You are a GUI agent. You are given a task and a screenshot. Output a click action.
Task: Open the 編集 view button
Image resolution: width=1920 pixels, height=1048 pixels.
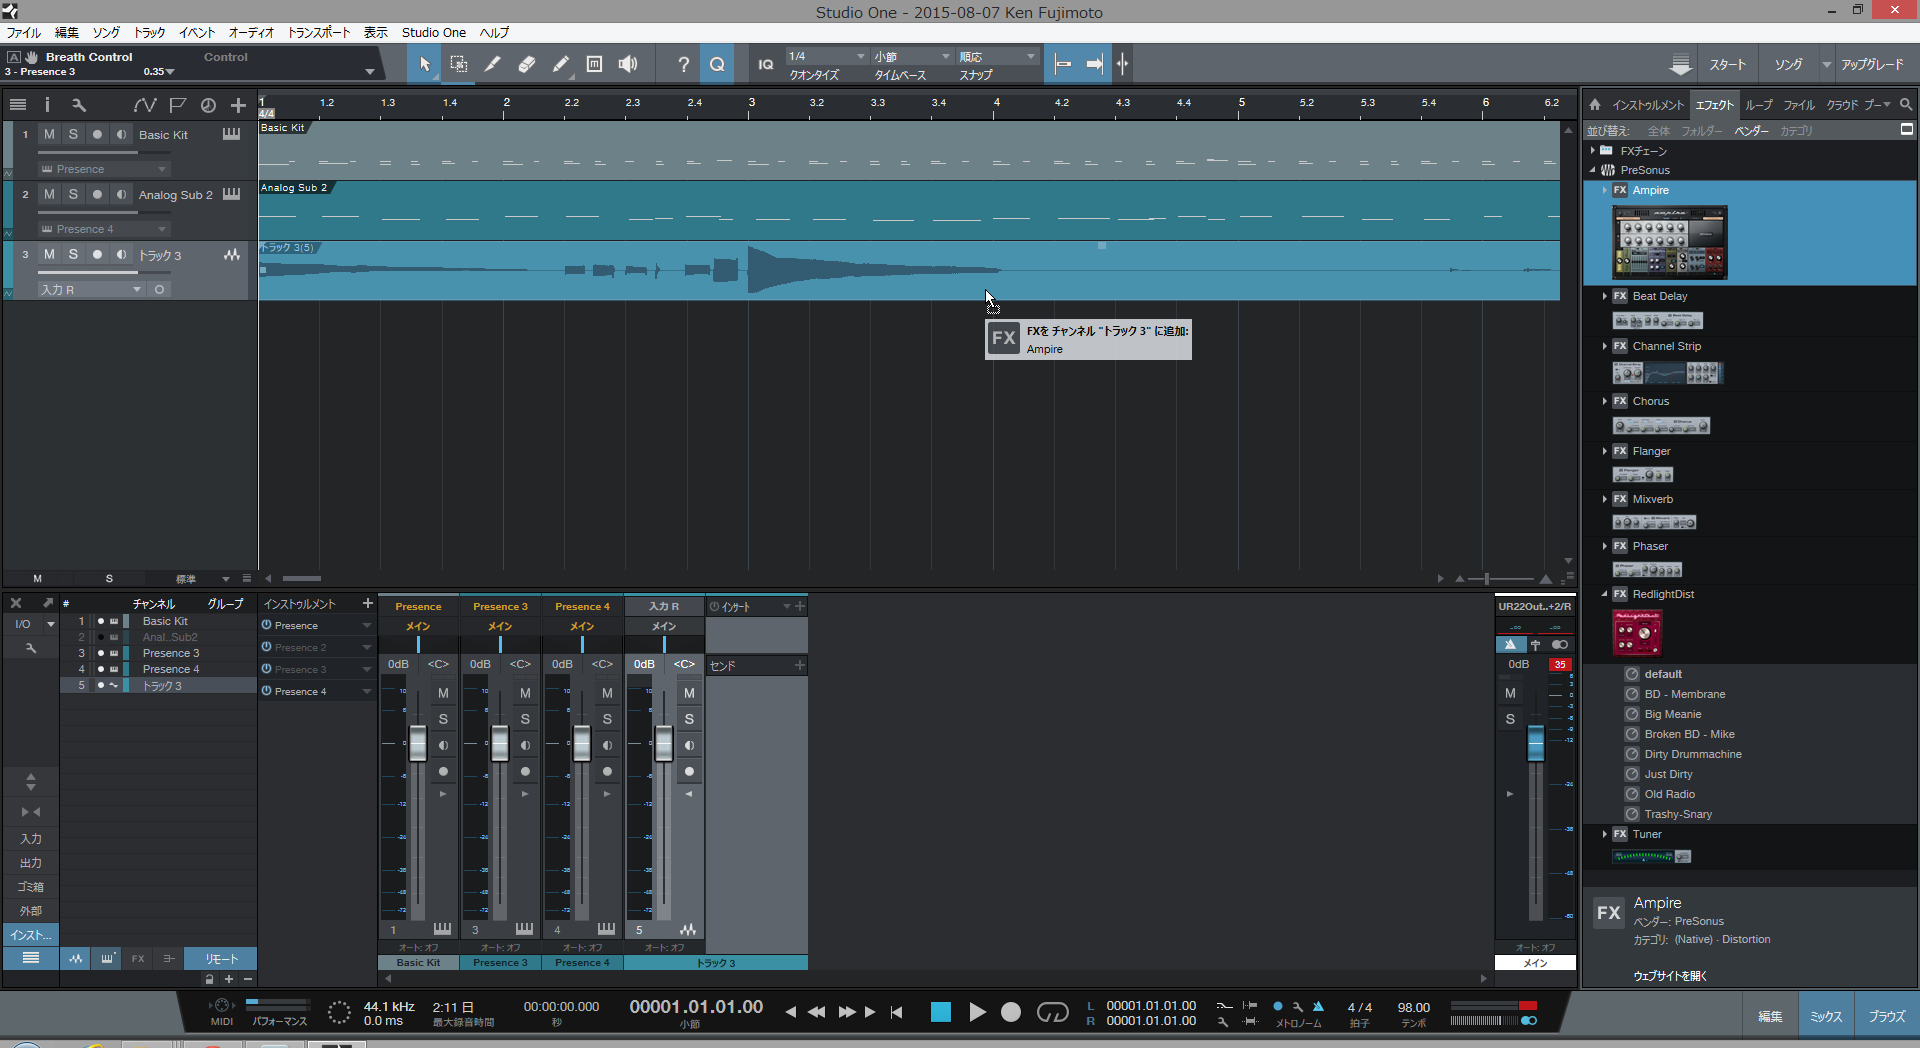1770,1016
